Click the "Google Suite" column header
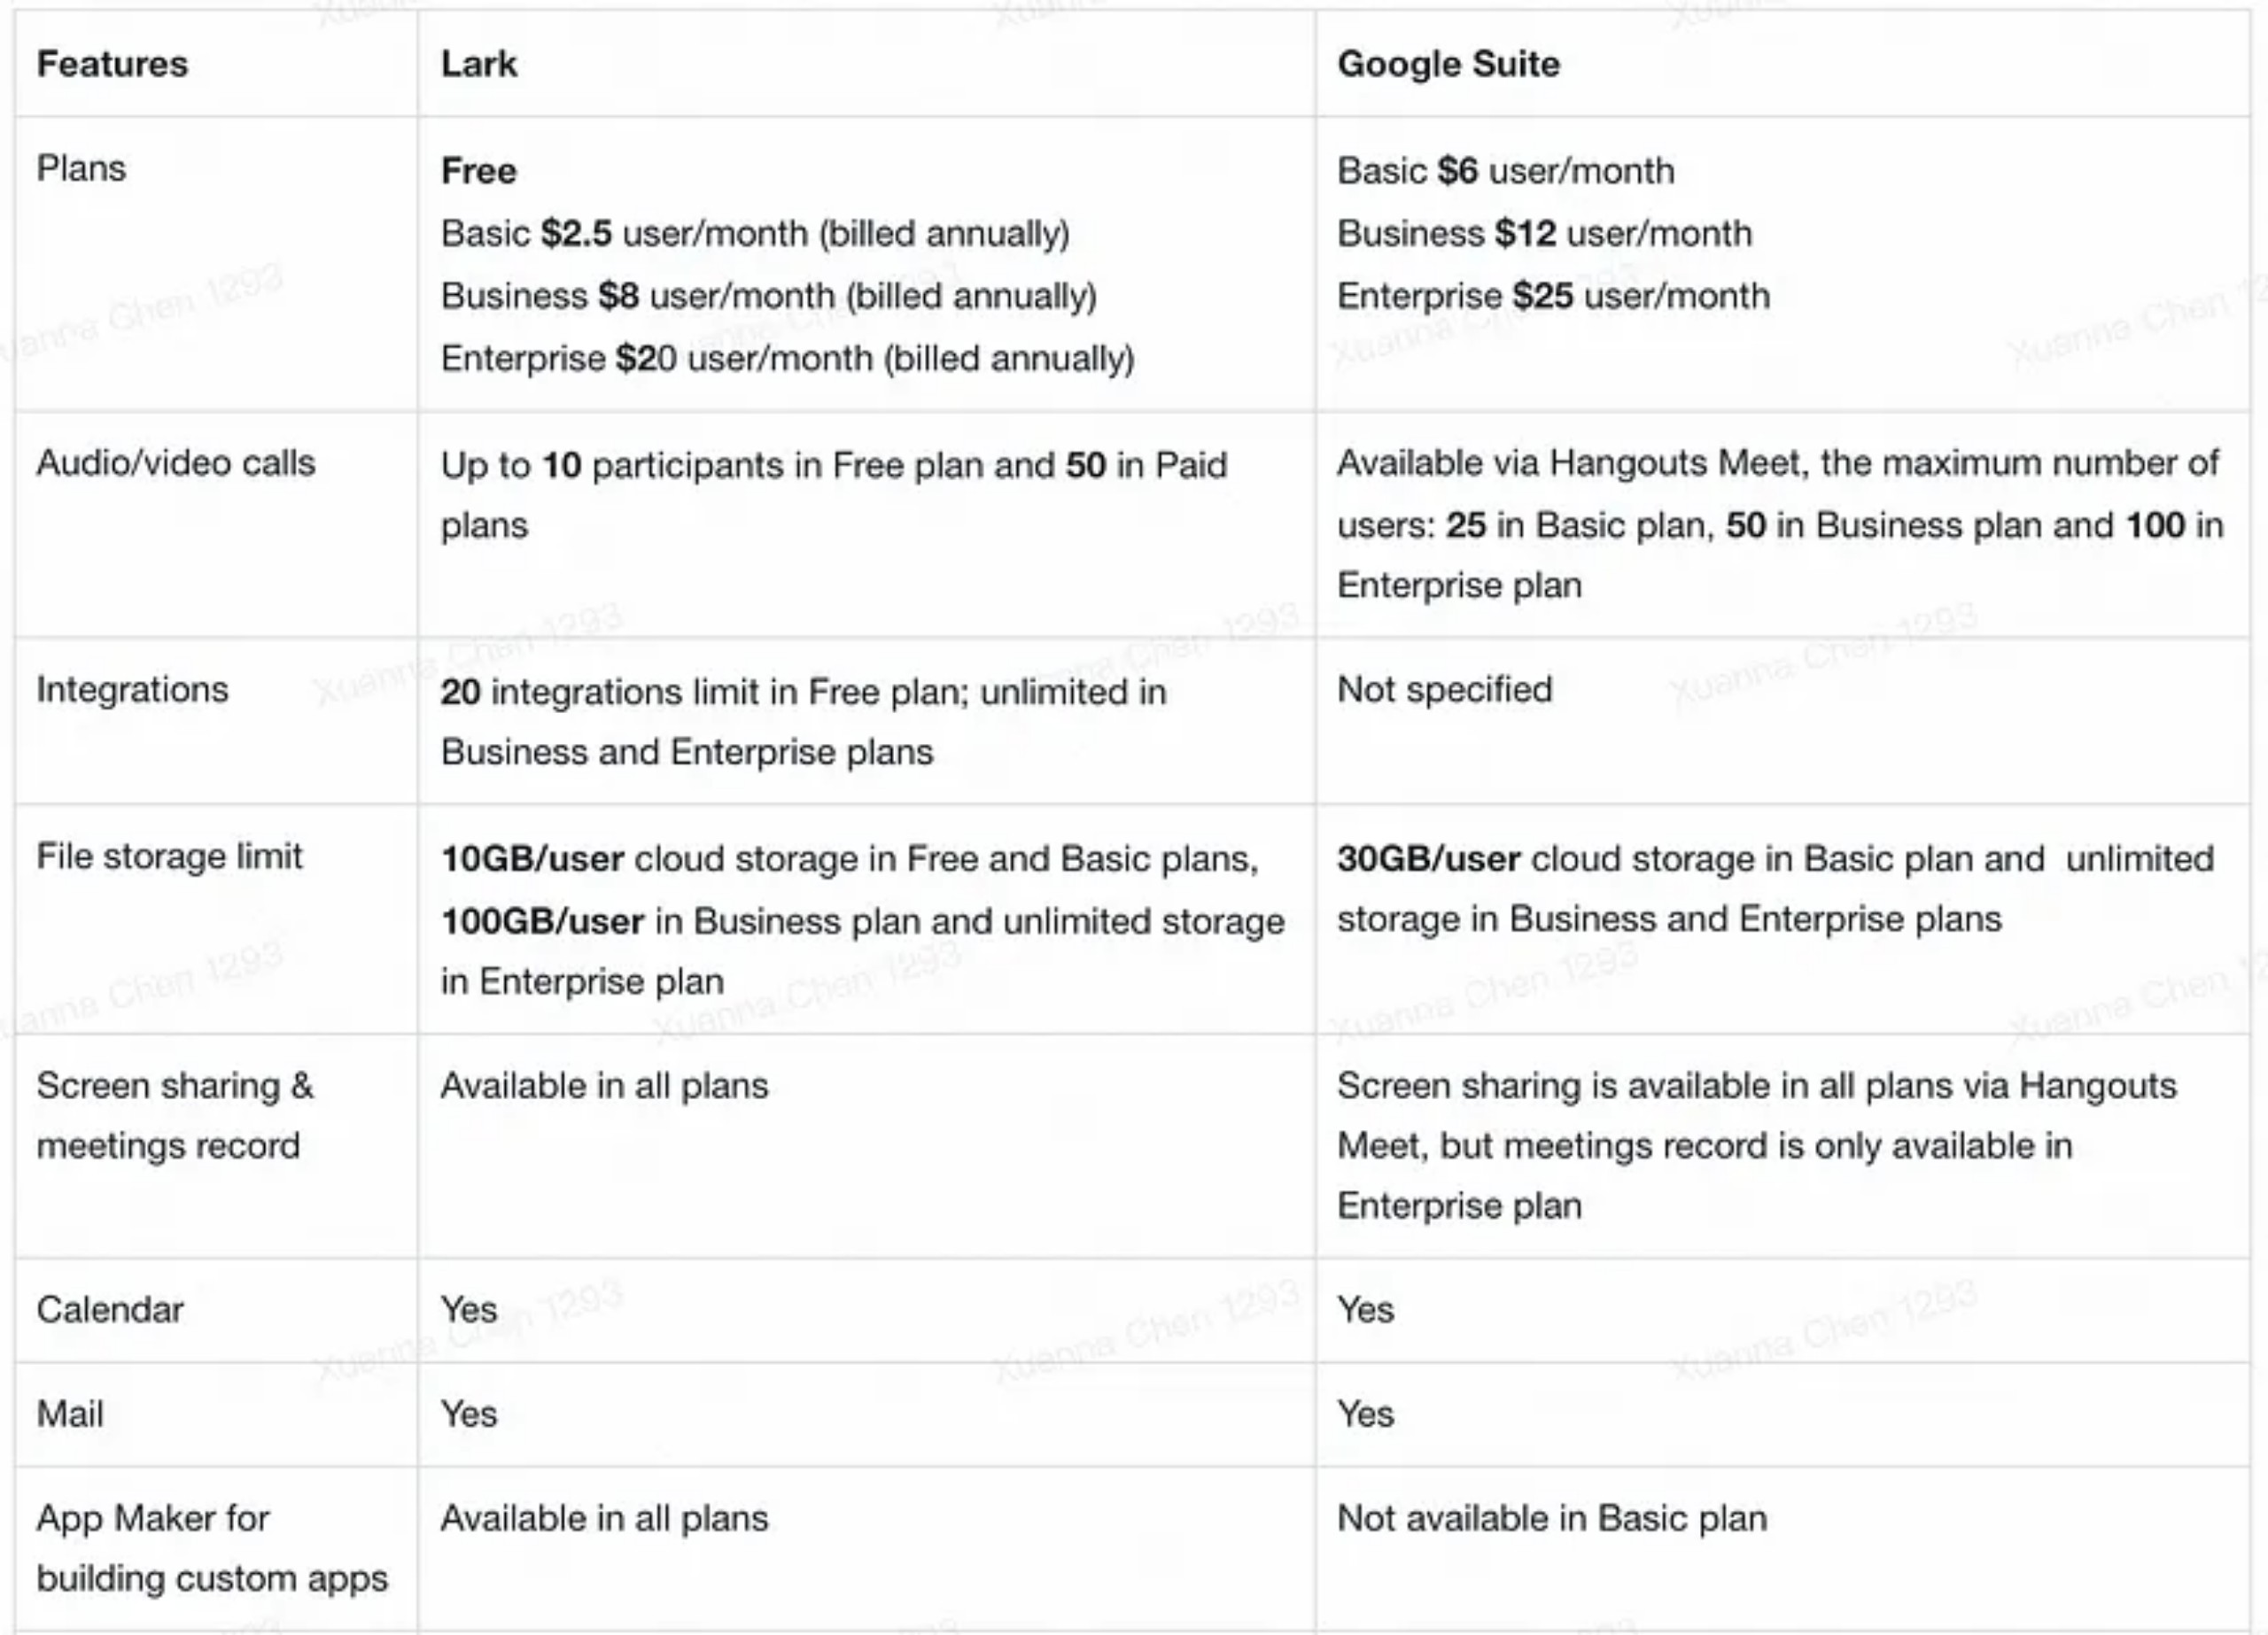Image resolution: width=2268 pixels, height=1635 pixels. pyautogui.click(x=1448, y=64)
